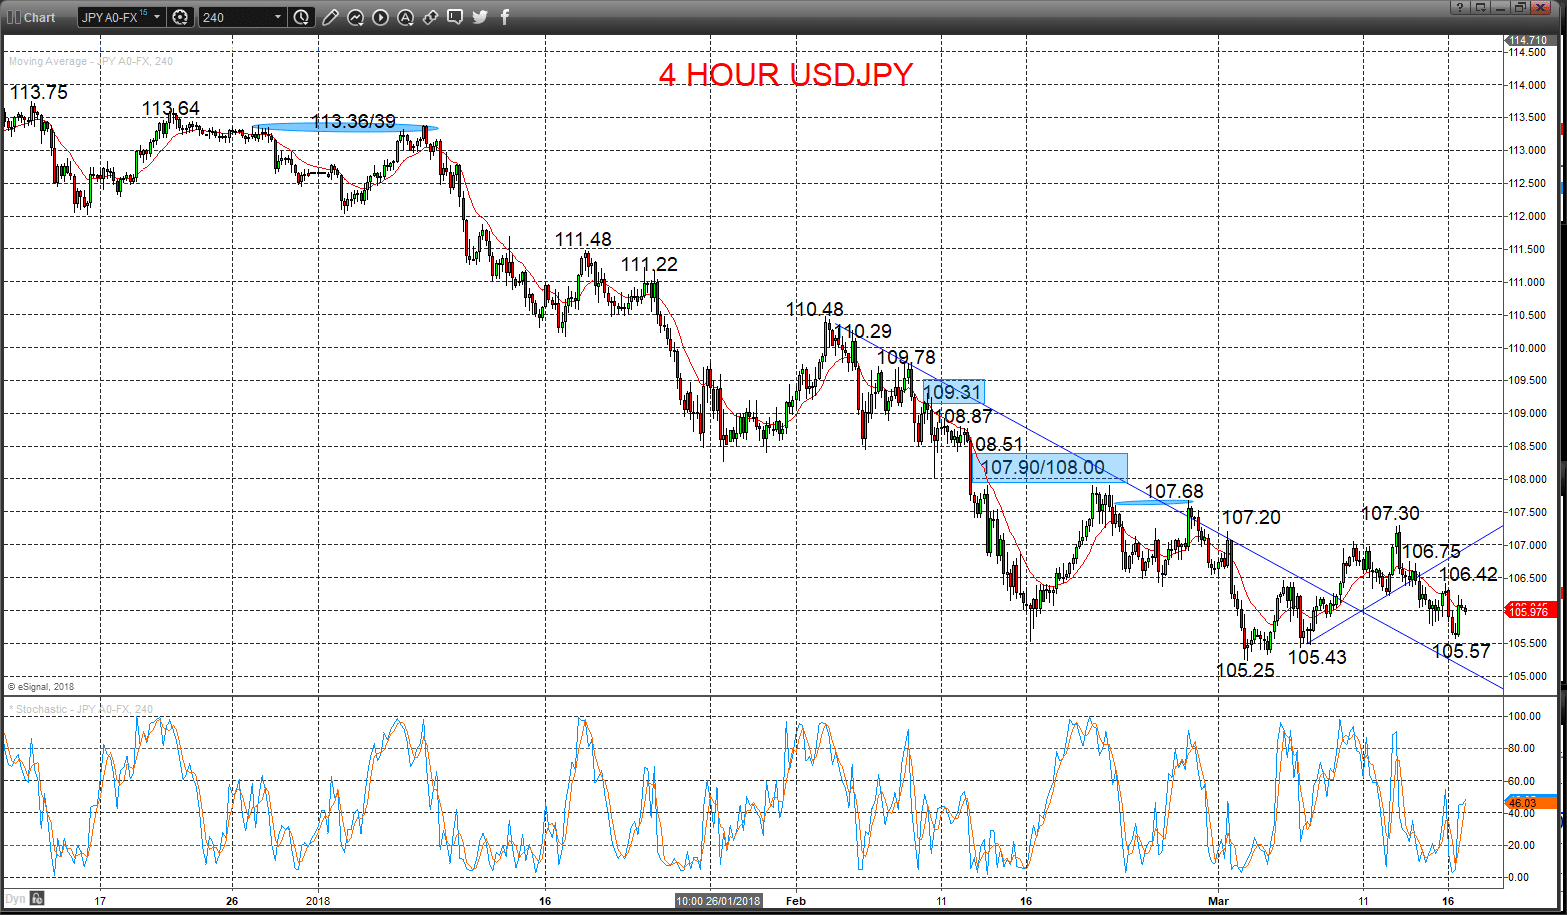Click the 114.710 cursor price tag
Image resolution: width=1567 pixels, height=915 pixels.
(1529, 40)
